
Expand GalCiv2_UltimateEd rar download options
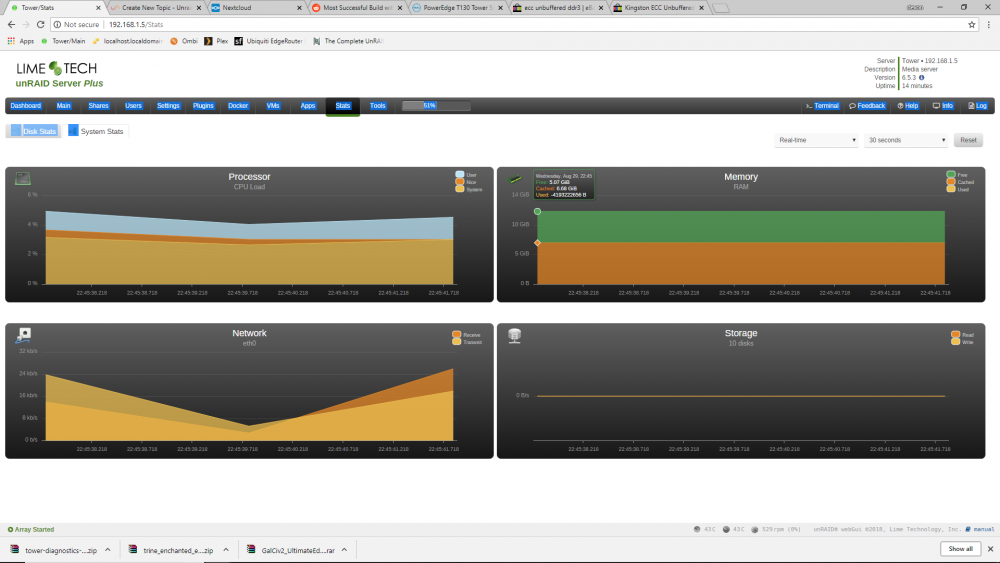344,550
